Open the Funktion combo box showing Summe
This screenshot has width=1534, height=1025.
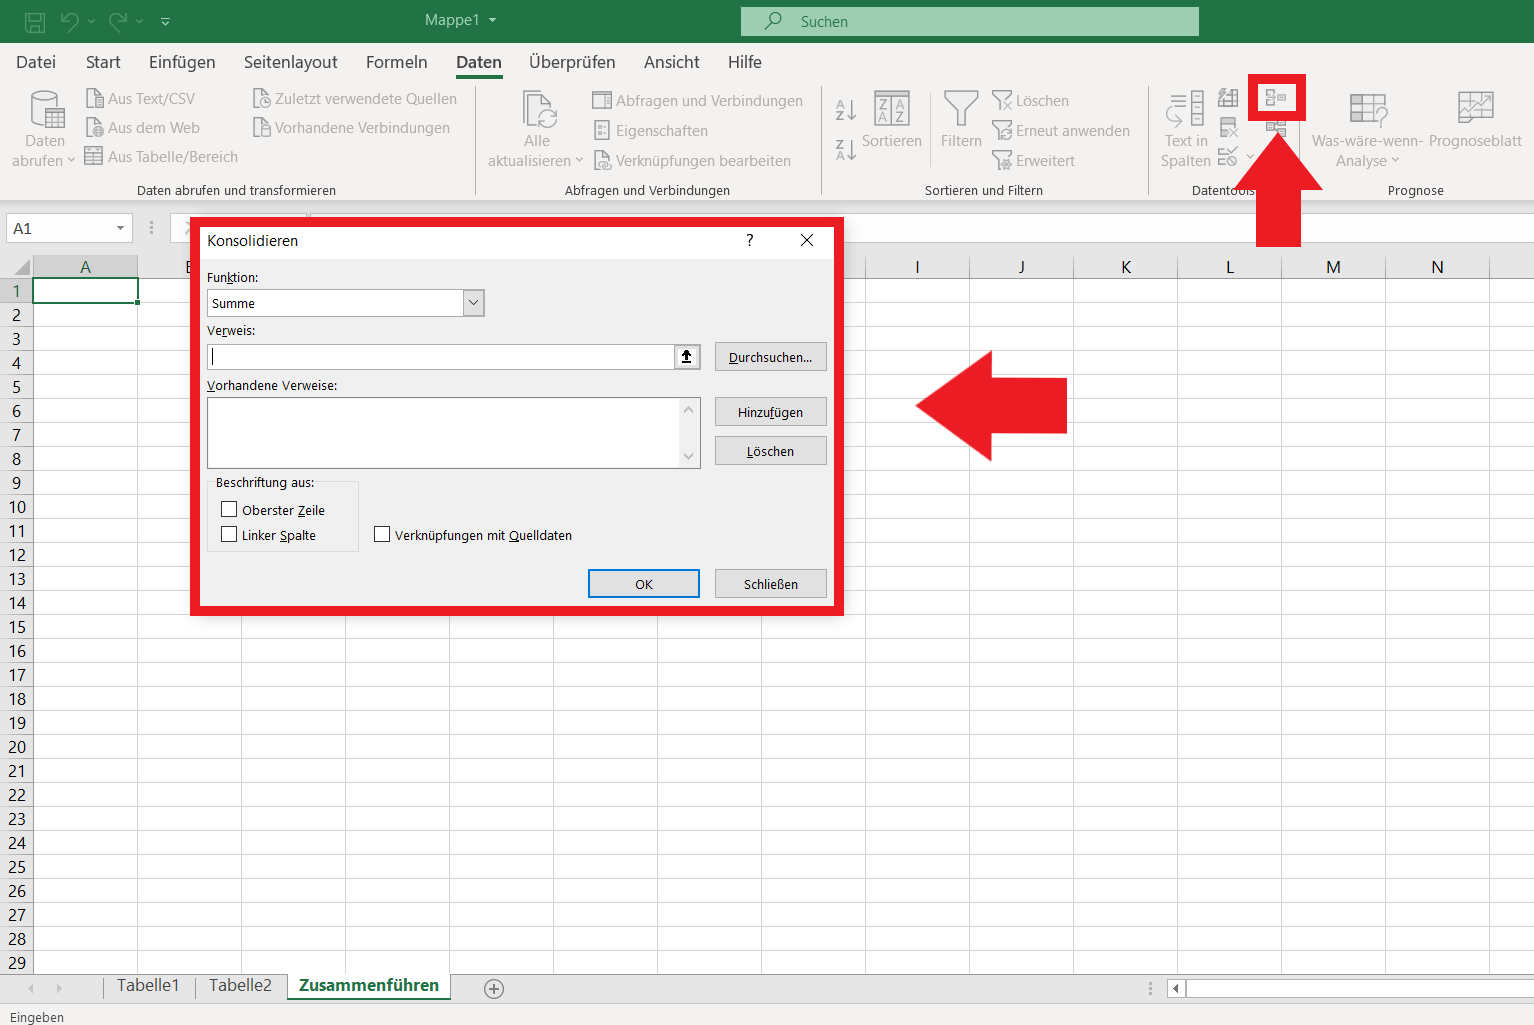point(346,303)
